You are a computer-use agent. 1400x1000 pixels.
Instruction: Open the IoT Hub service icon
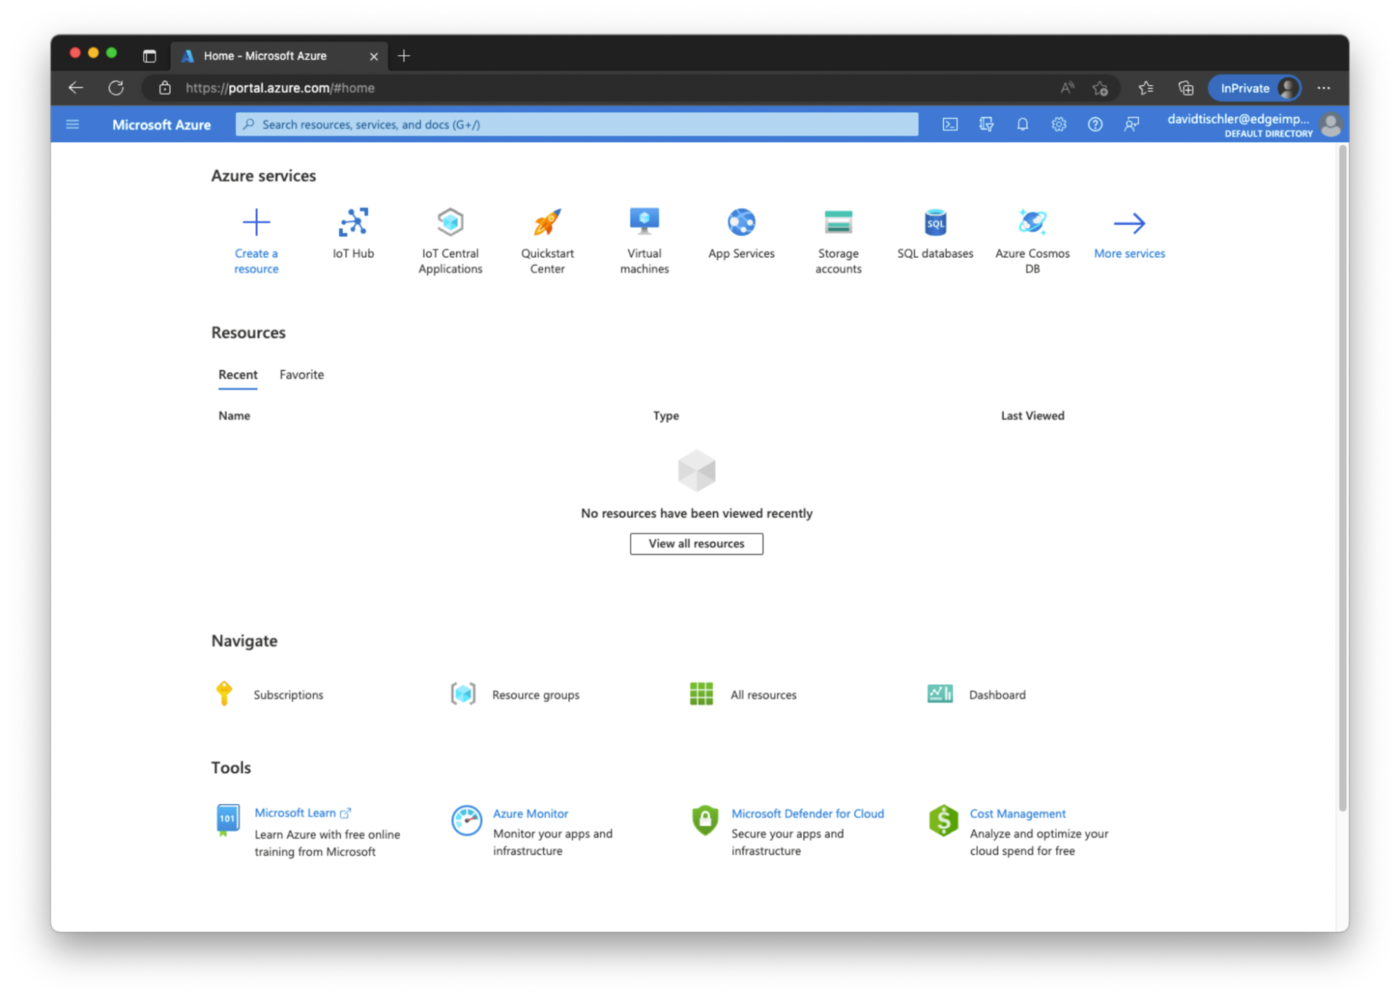tap(353, 222)
